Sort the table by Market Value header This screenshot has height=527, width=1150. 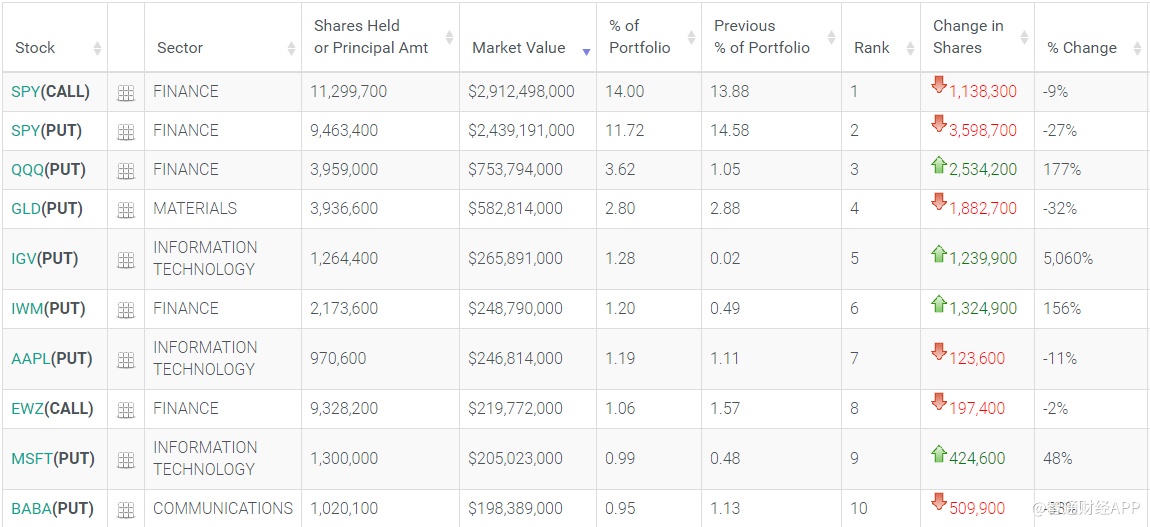(518, 47)
